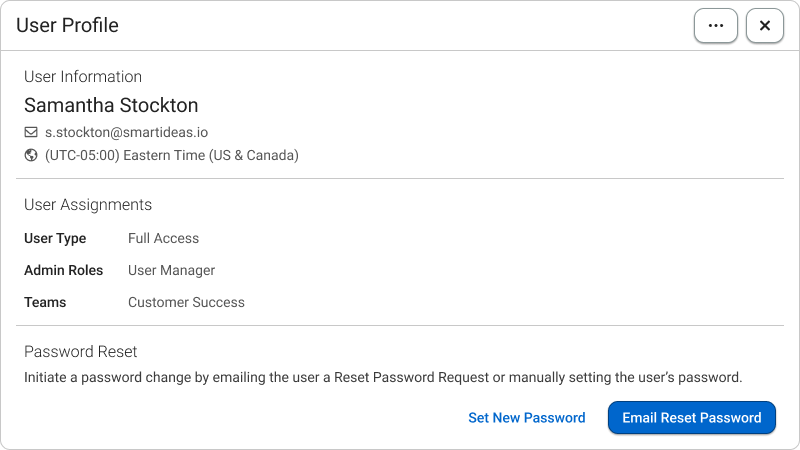Select the s.stockton@smartideas.io email address
800x450 pixels.
127,132
